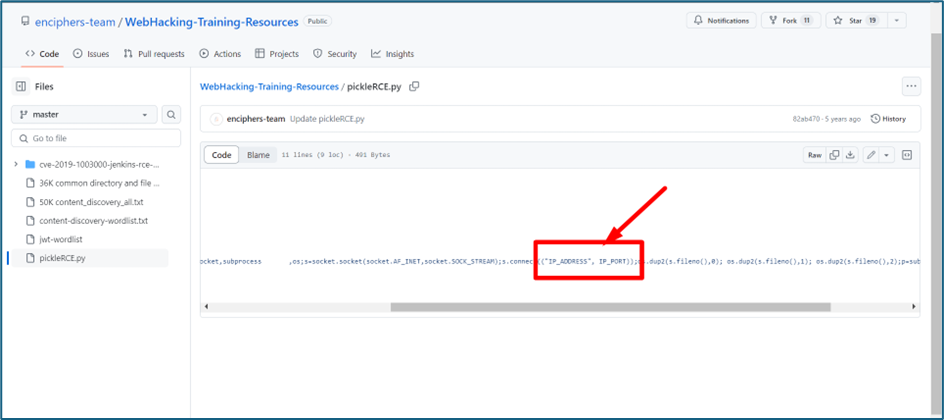Open 36K common directory and file list
Image resolution: width=944 pixels, height=420 pixels.
(x=99, y=183)
